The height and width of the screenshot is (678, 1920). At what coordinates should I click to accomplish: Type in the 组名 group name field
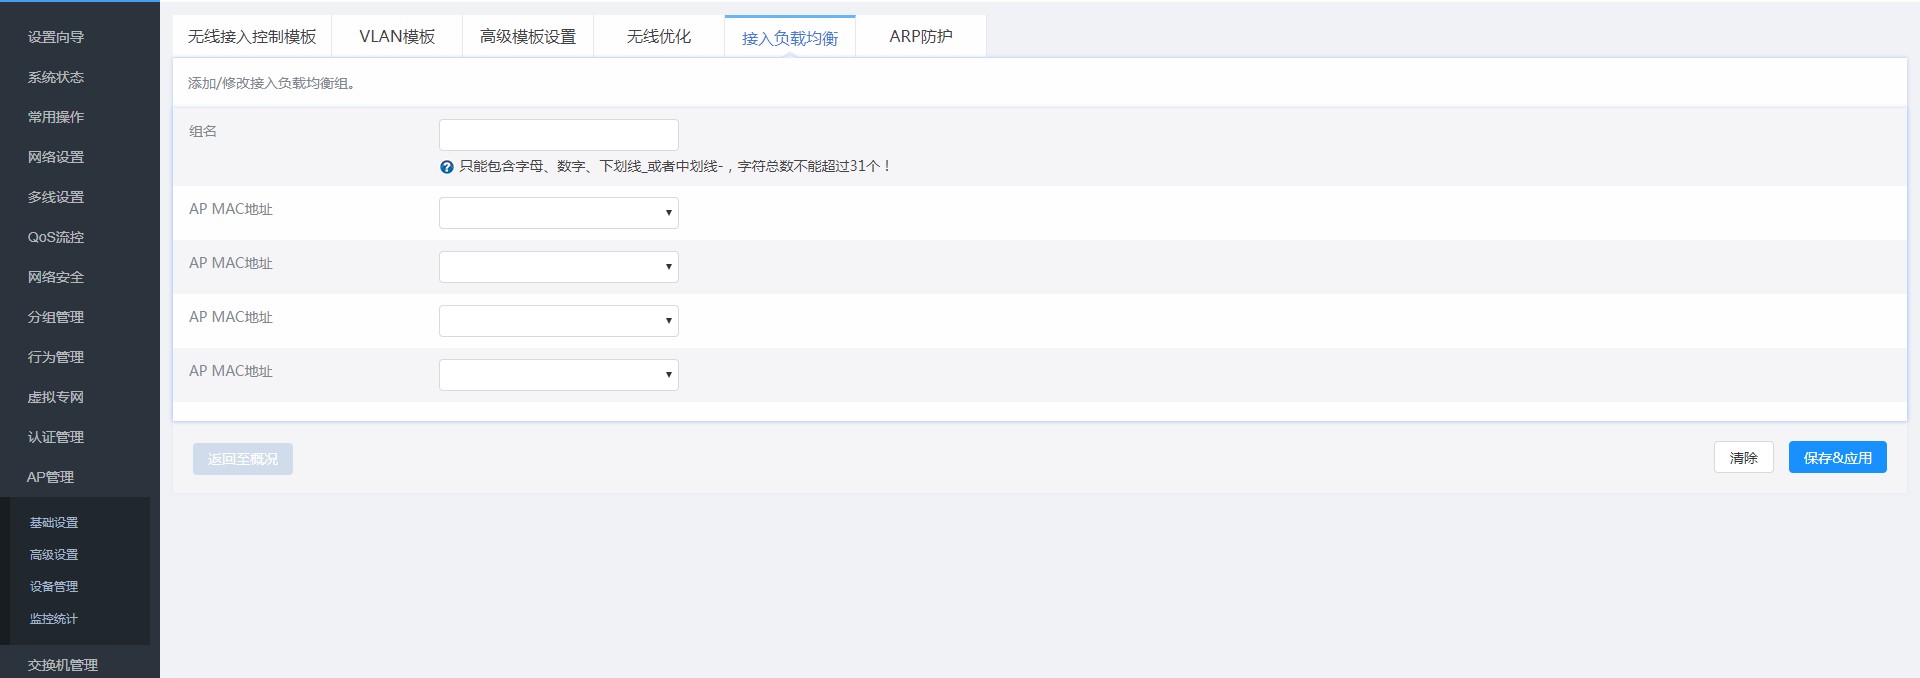point(558,135)
